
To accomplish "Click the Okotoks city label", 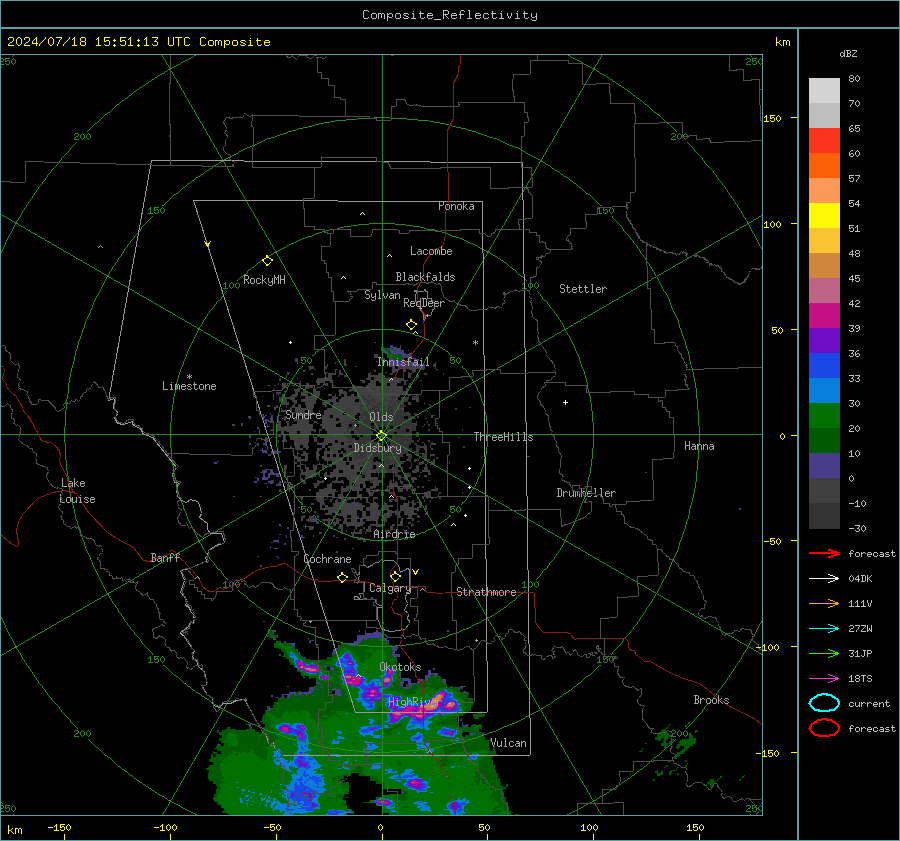I will coord(400,667).
